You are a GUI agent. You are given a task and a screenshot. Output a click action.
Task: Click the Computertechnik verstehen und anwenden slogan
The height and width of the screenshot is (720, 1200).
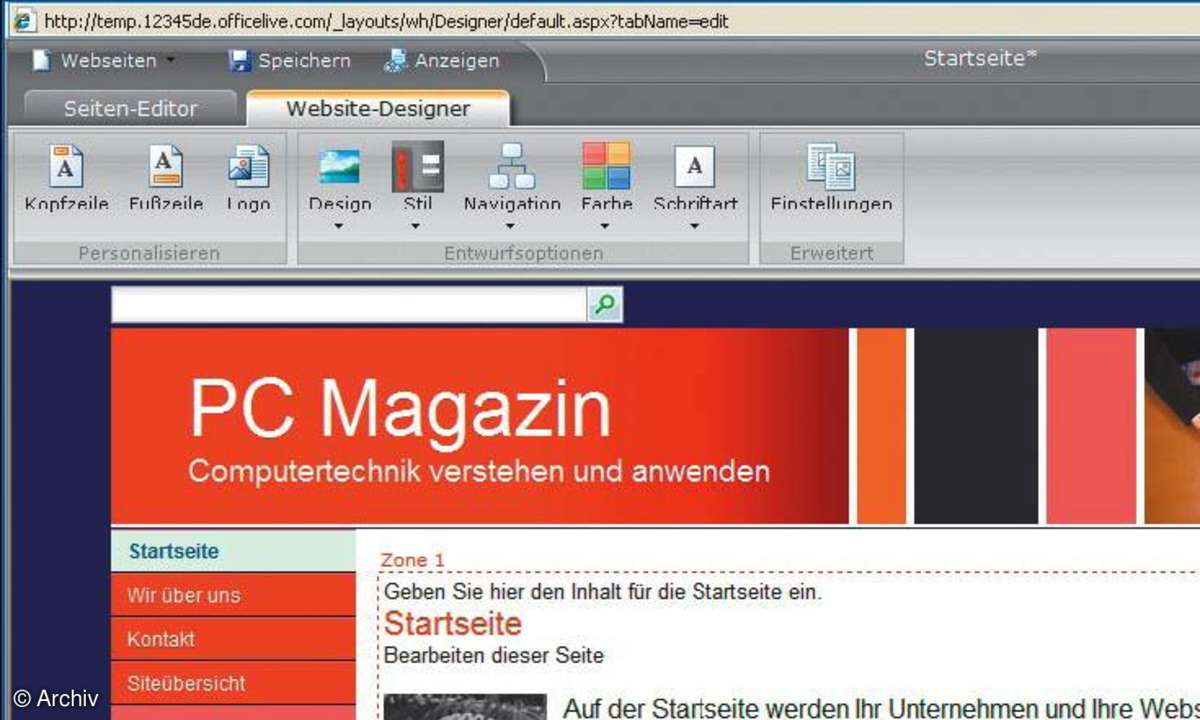pos(479,471)
